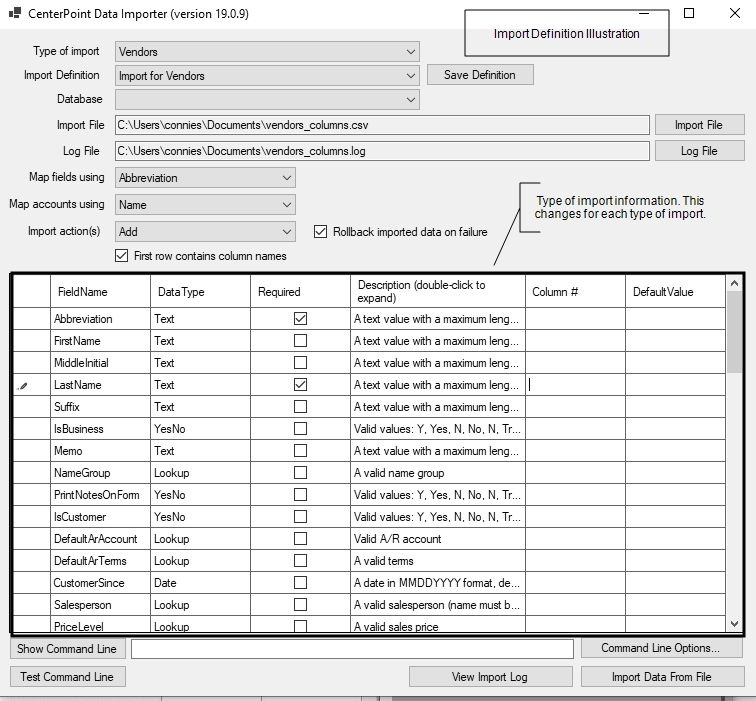Check Required box for Suffix
Screen dimensions: 756x701
pos(300,407)
